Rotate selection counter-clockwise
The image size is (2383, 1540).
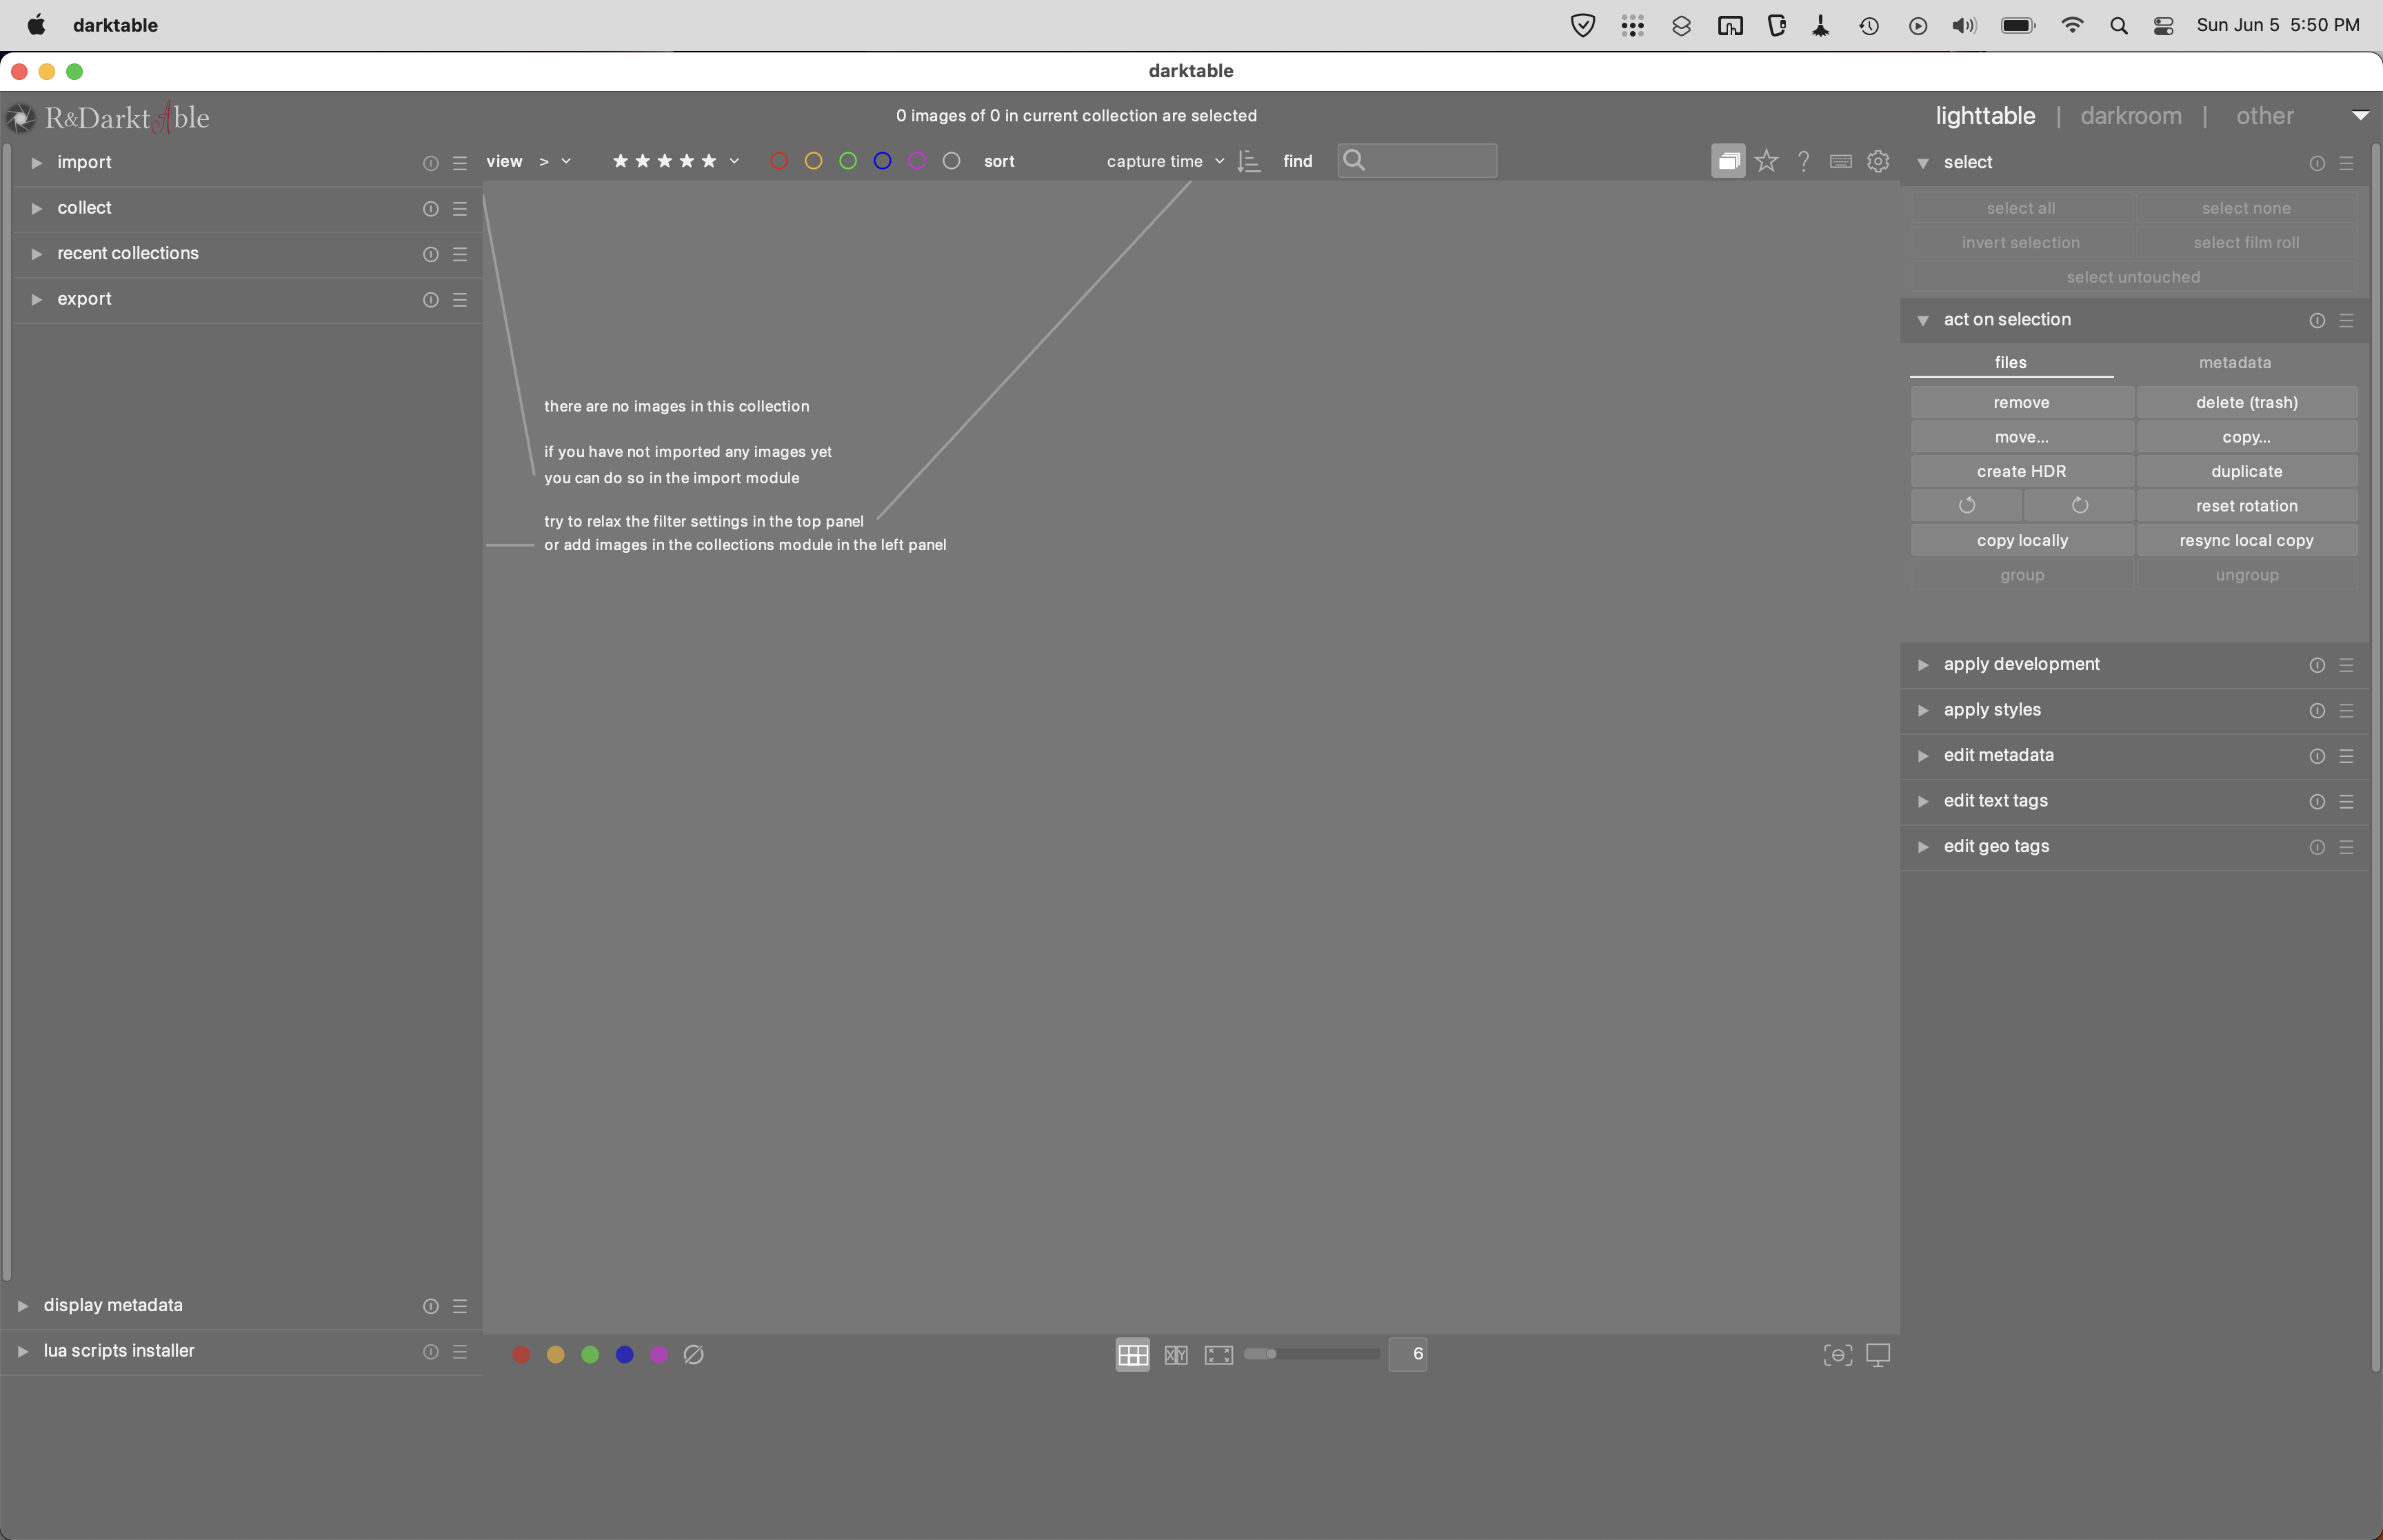[x=1966, y=506]
